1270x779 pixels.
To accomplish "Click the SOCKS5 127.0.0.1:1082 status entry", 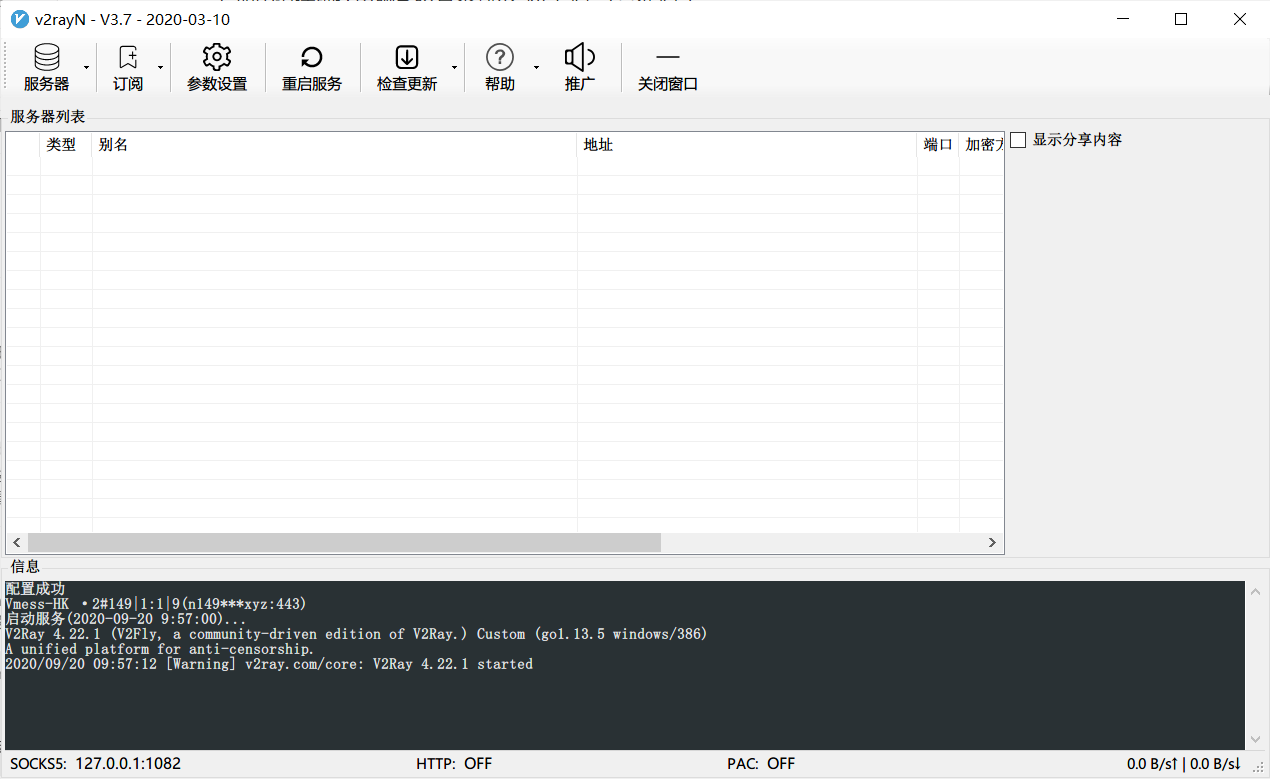I will [96, 764].
